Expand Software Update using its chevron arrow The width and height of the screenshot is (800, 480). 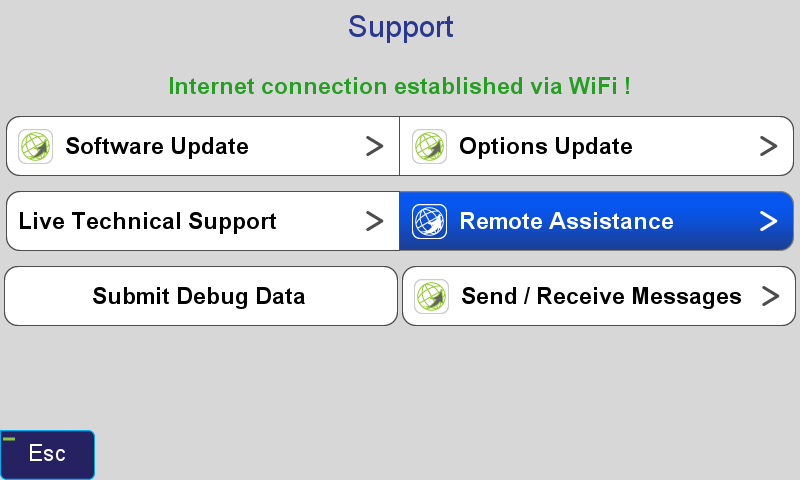pyautogui.click(x=374, y=146)
